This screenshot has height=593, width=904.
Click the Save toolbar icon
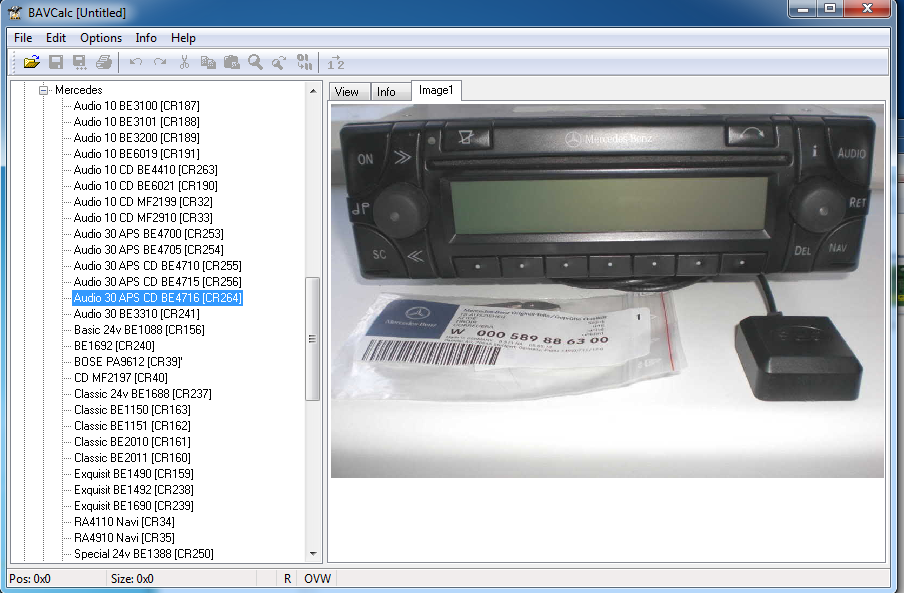[x=55, y=61]
